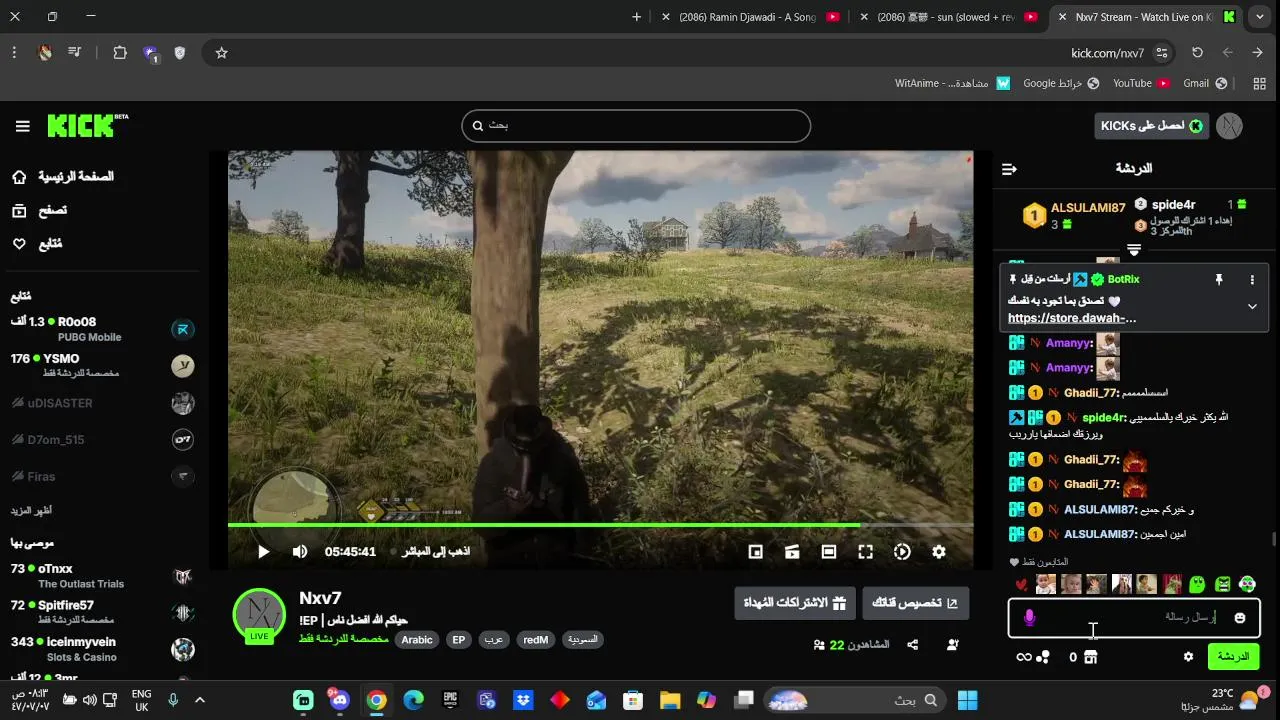Image resolution: width=1280 pixels, height=720 pixels.
Task: Insert the red heart emote
Action: coord(1021,584)
